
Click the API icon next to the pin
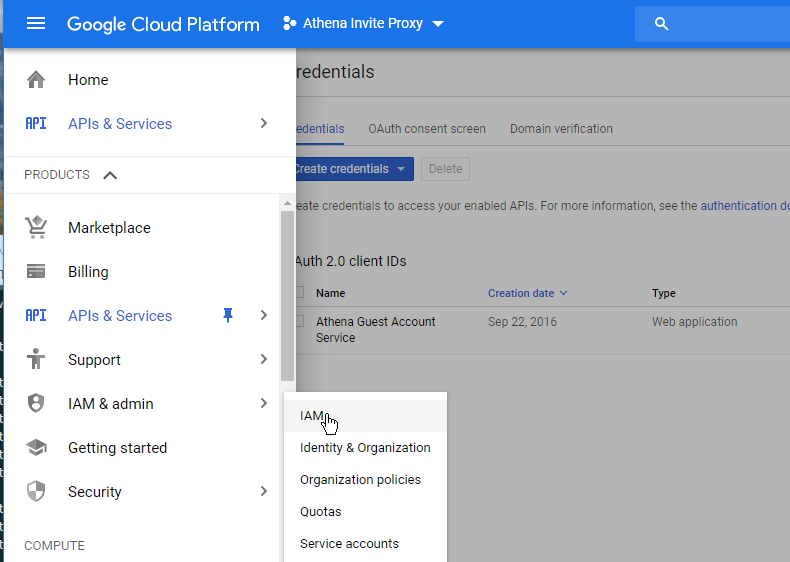coord(36,316)
